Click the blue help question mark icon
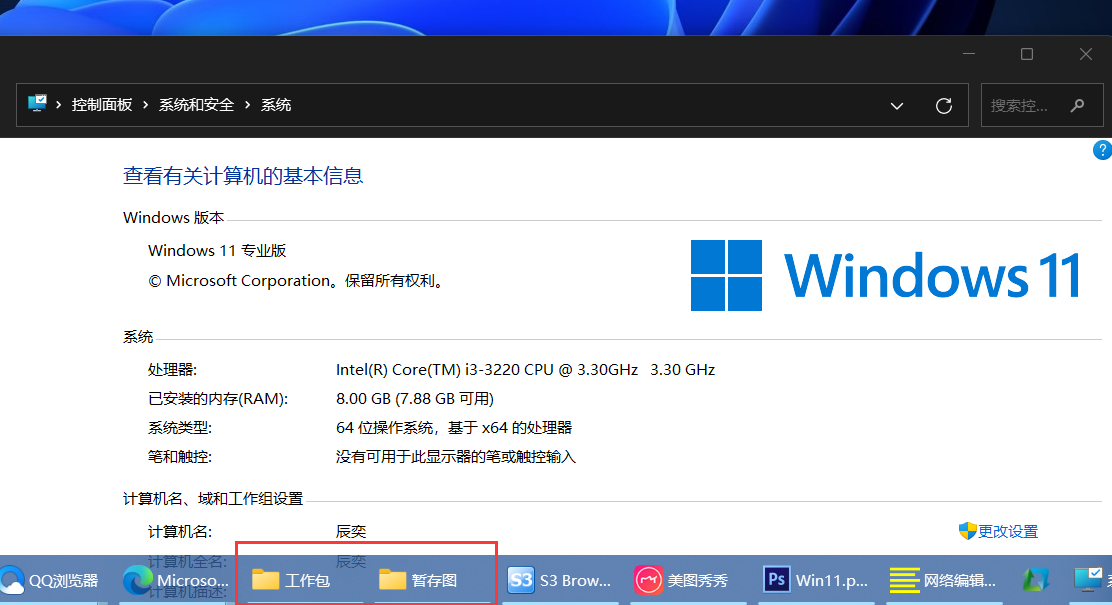The image size is (1112, 605). click(1103, 149)
